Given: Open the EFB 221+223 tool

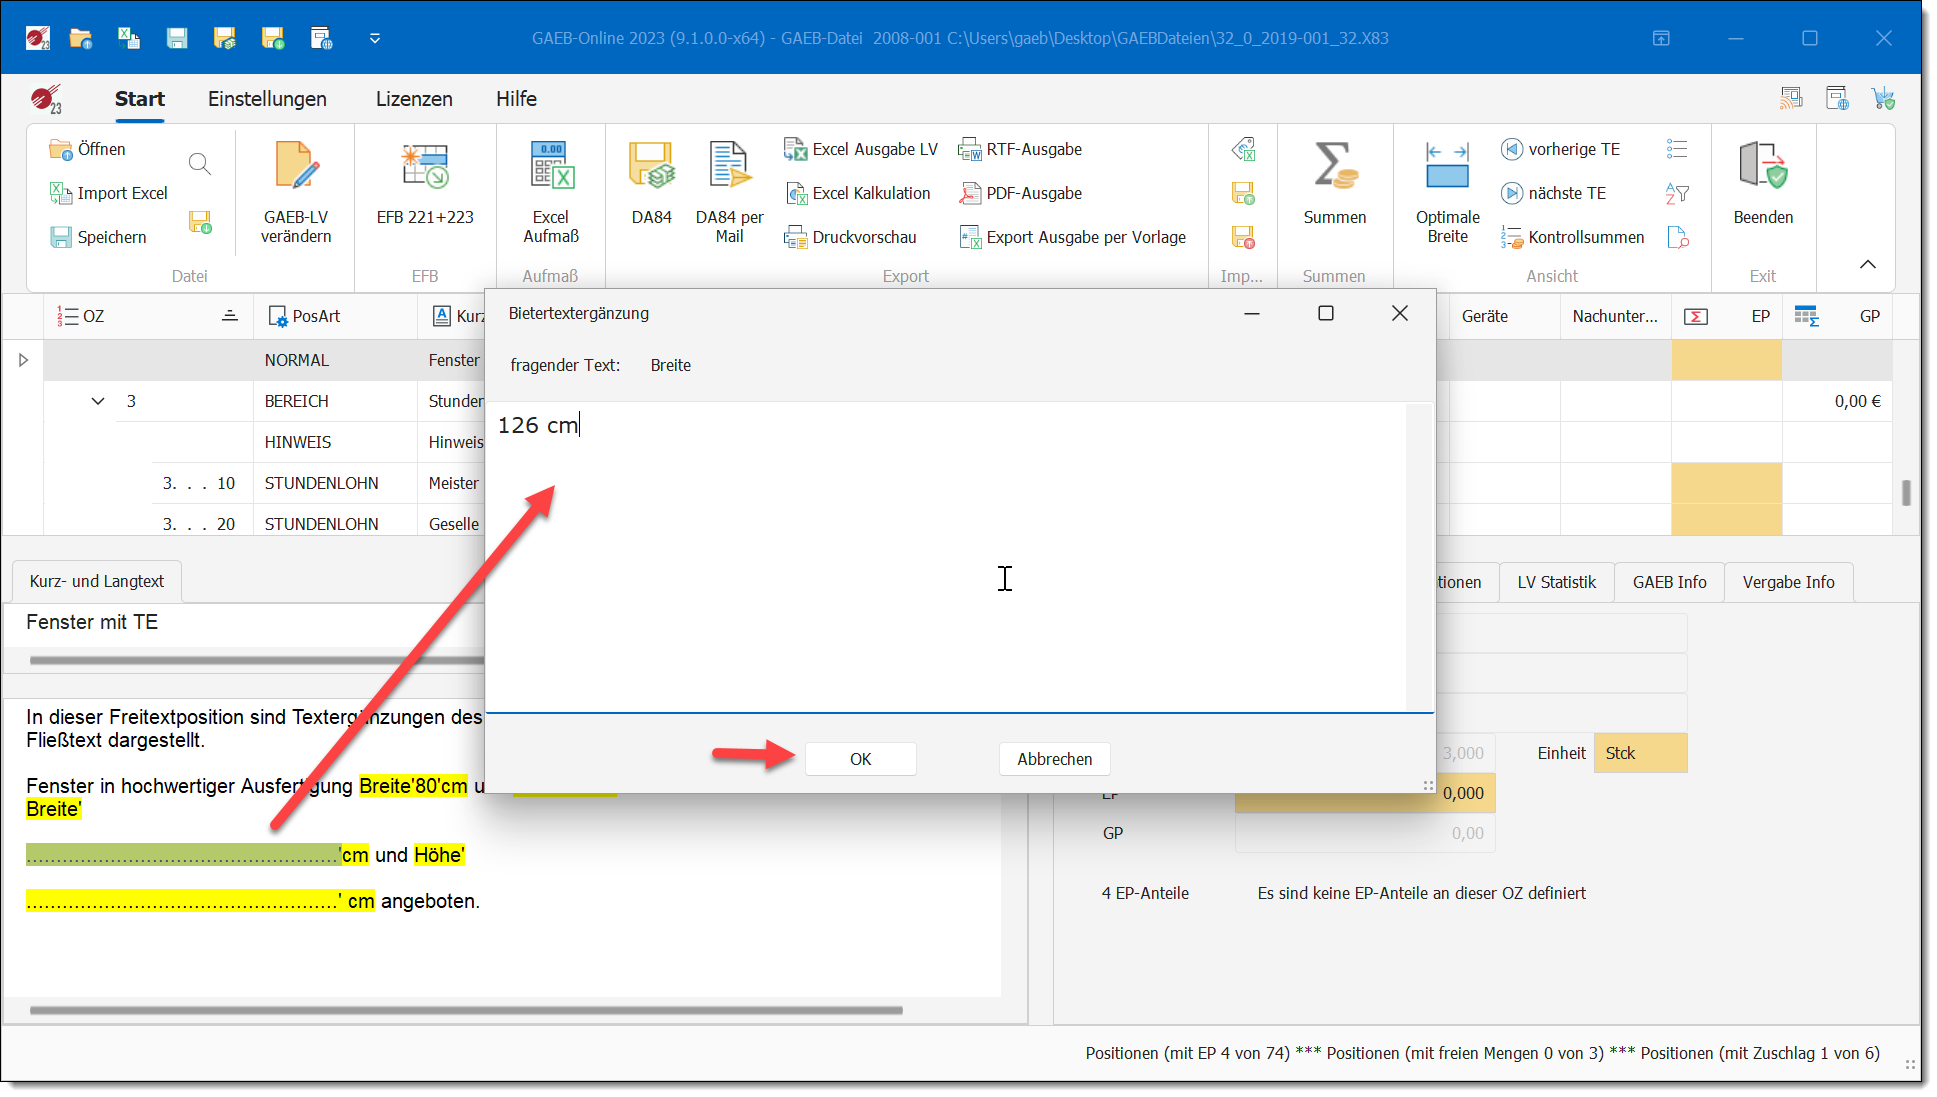Looking at the screenshot, I should 425,167.
